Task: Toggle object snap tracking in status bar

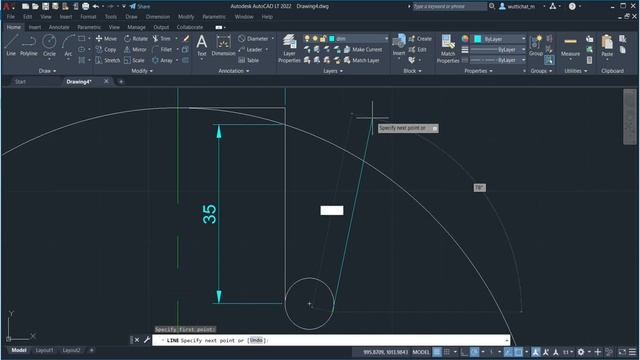Action: tap(508, 352)
